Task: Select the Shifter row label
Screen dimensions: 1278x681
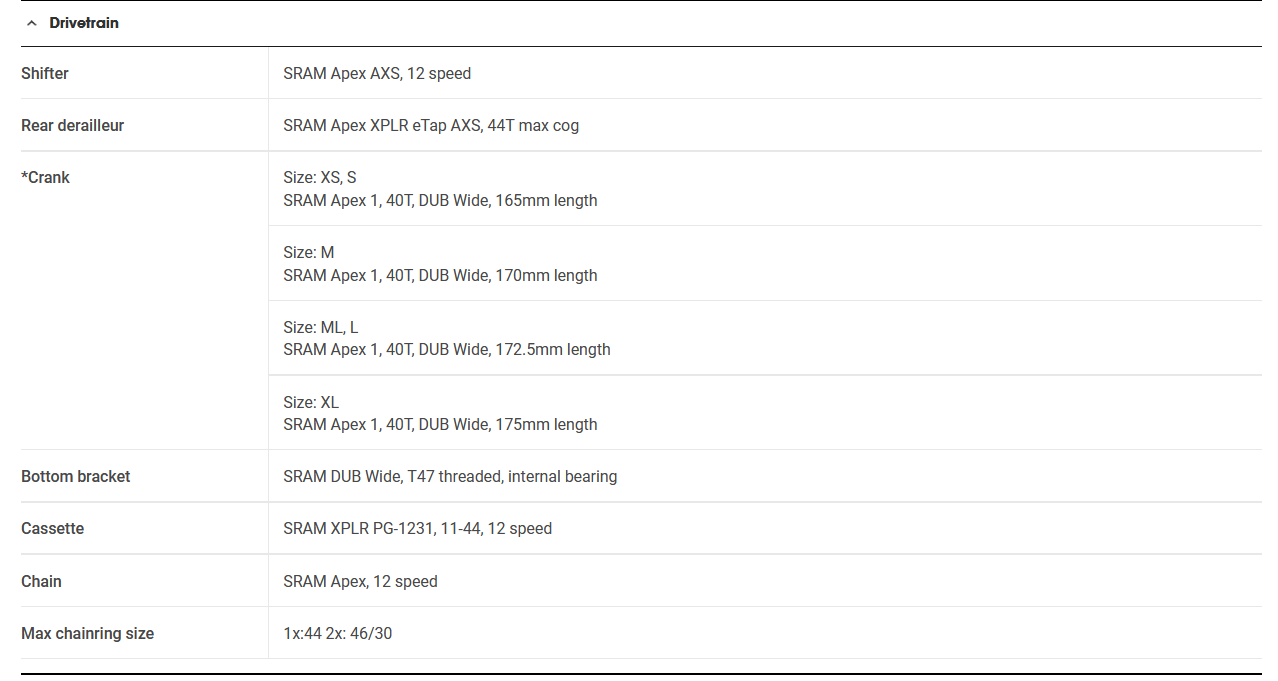Action: pyautogui.click(x=45, y=73)
